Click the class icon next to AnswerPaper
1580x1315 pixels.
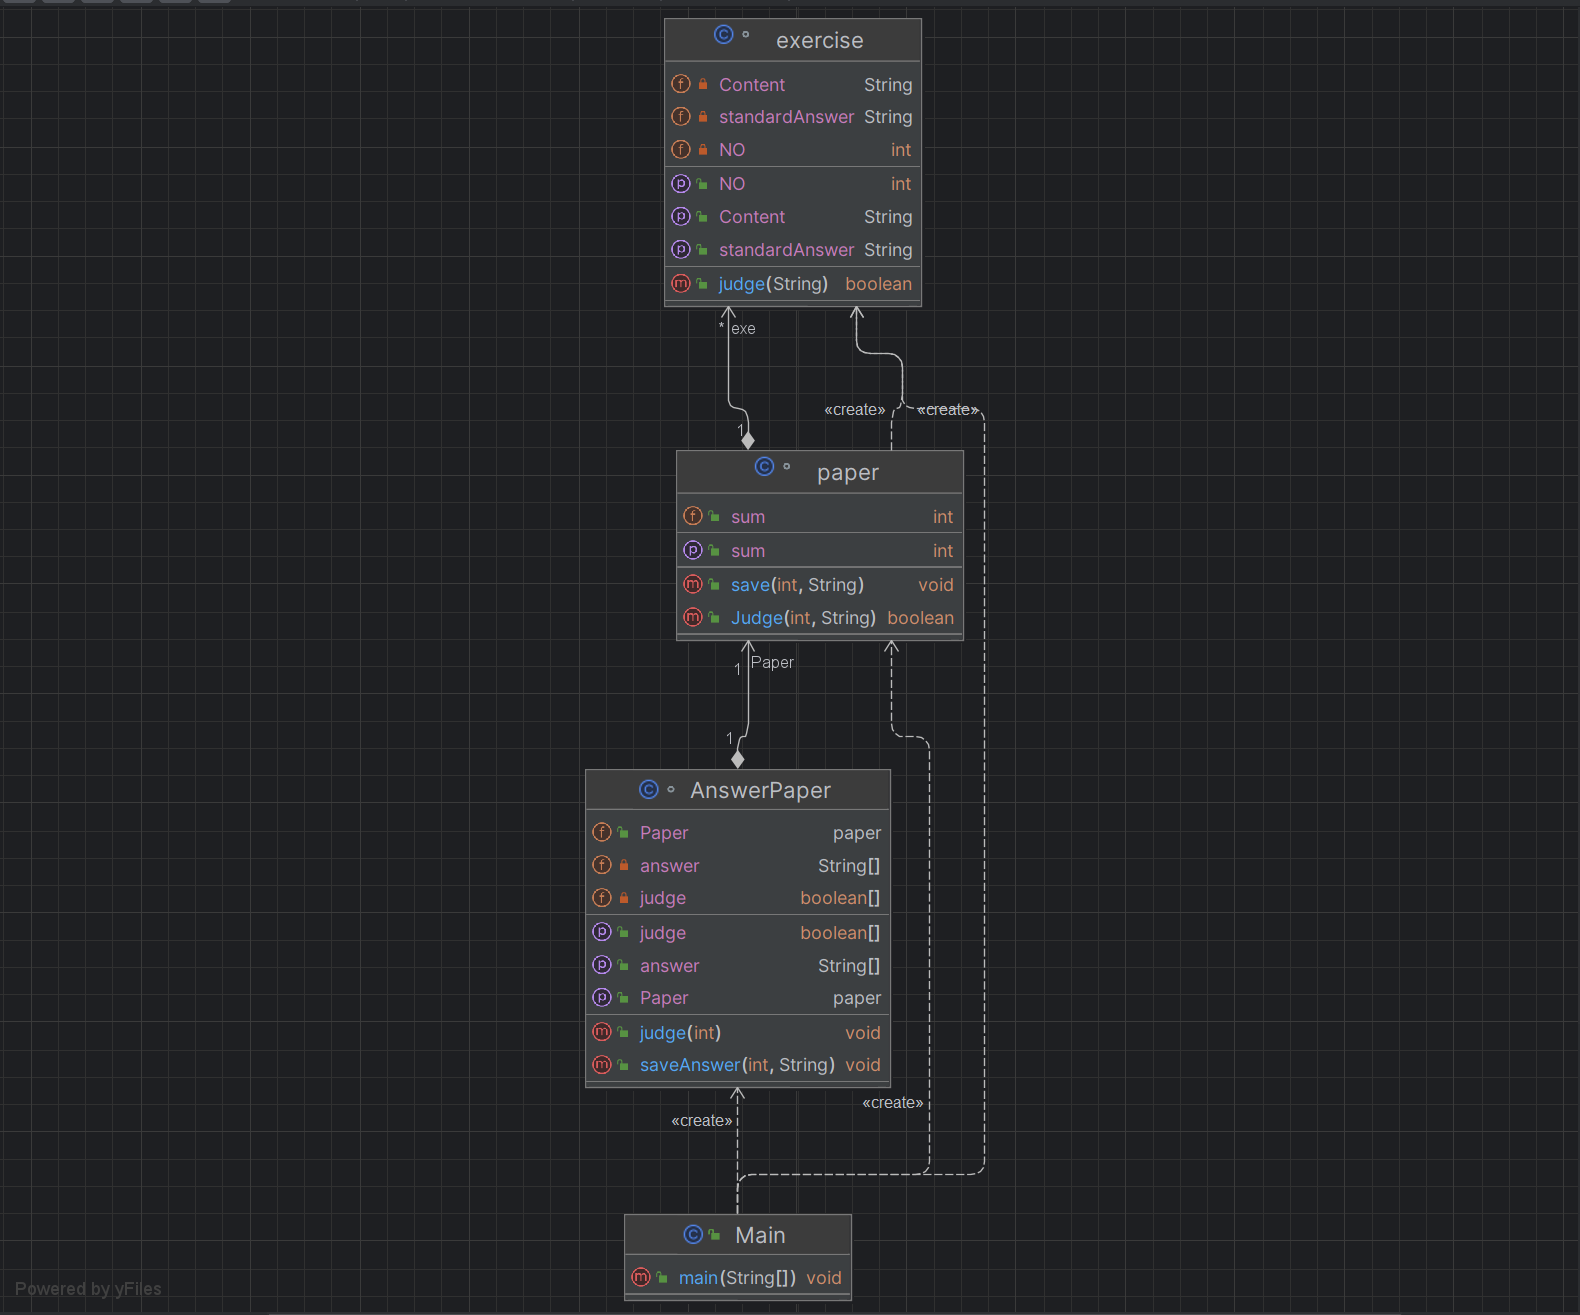pos(648,790)
